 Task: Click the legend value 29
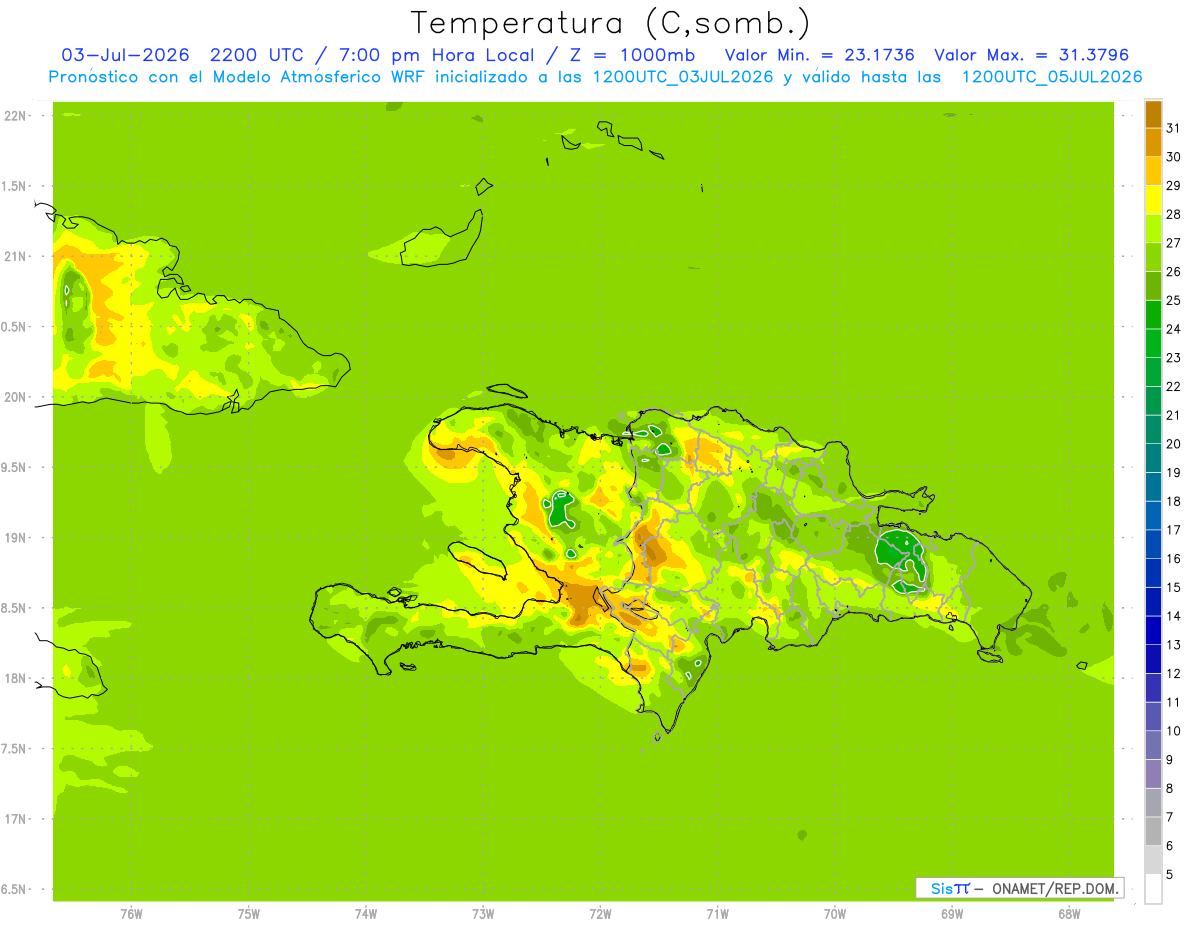pyautogui.click(x=1173, y=185)
